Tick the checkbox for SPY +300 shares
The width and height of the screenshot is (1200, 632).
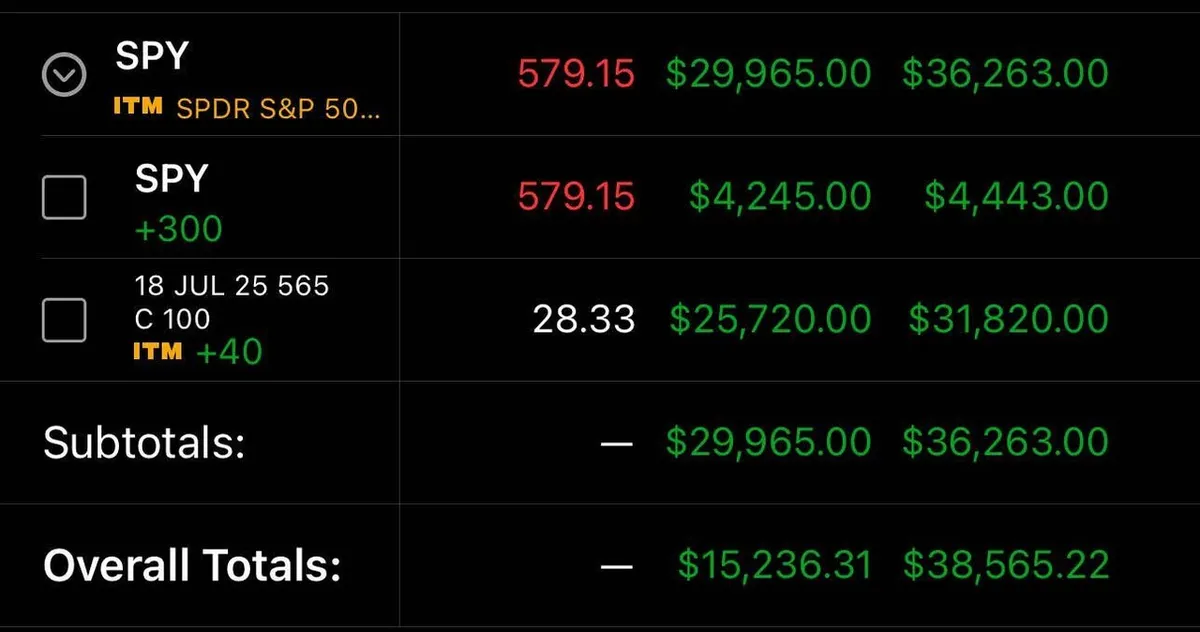(x=64, y=197)
